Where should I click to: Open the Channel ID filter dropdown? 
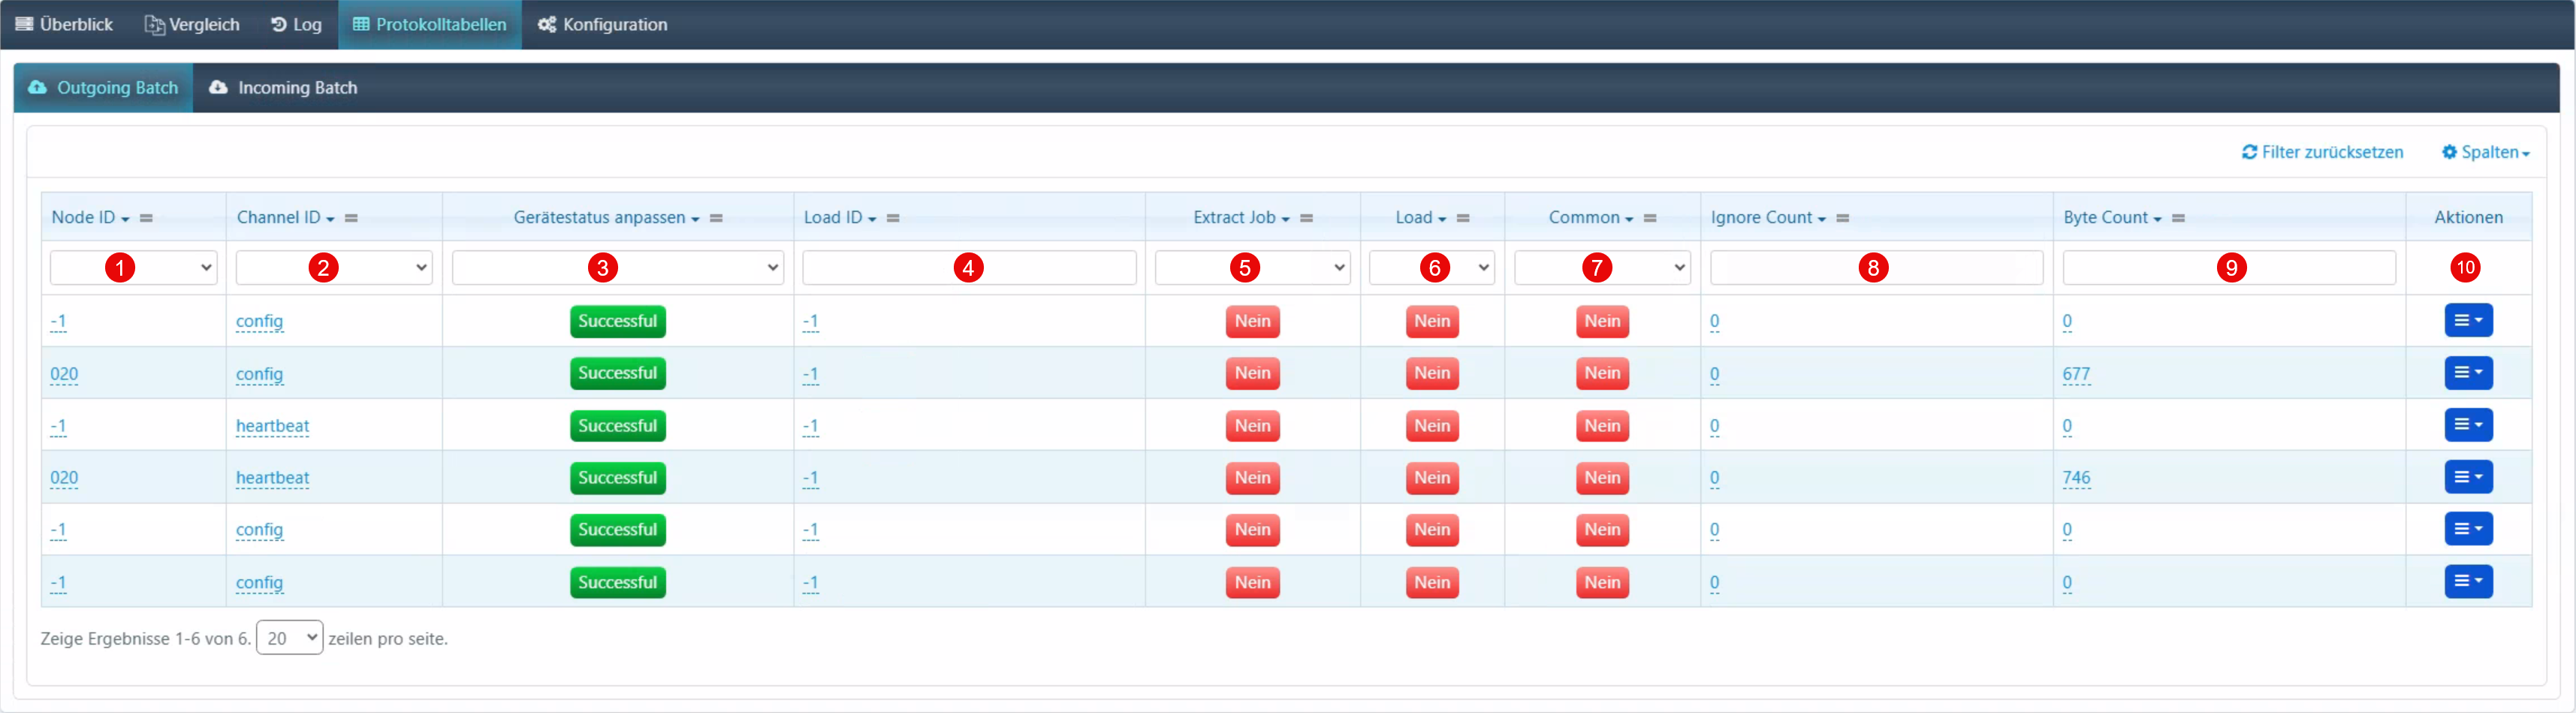333,268
